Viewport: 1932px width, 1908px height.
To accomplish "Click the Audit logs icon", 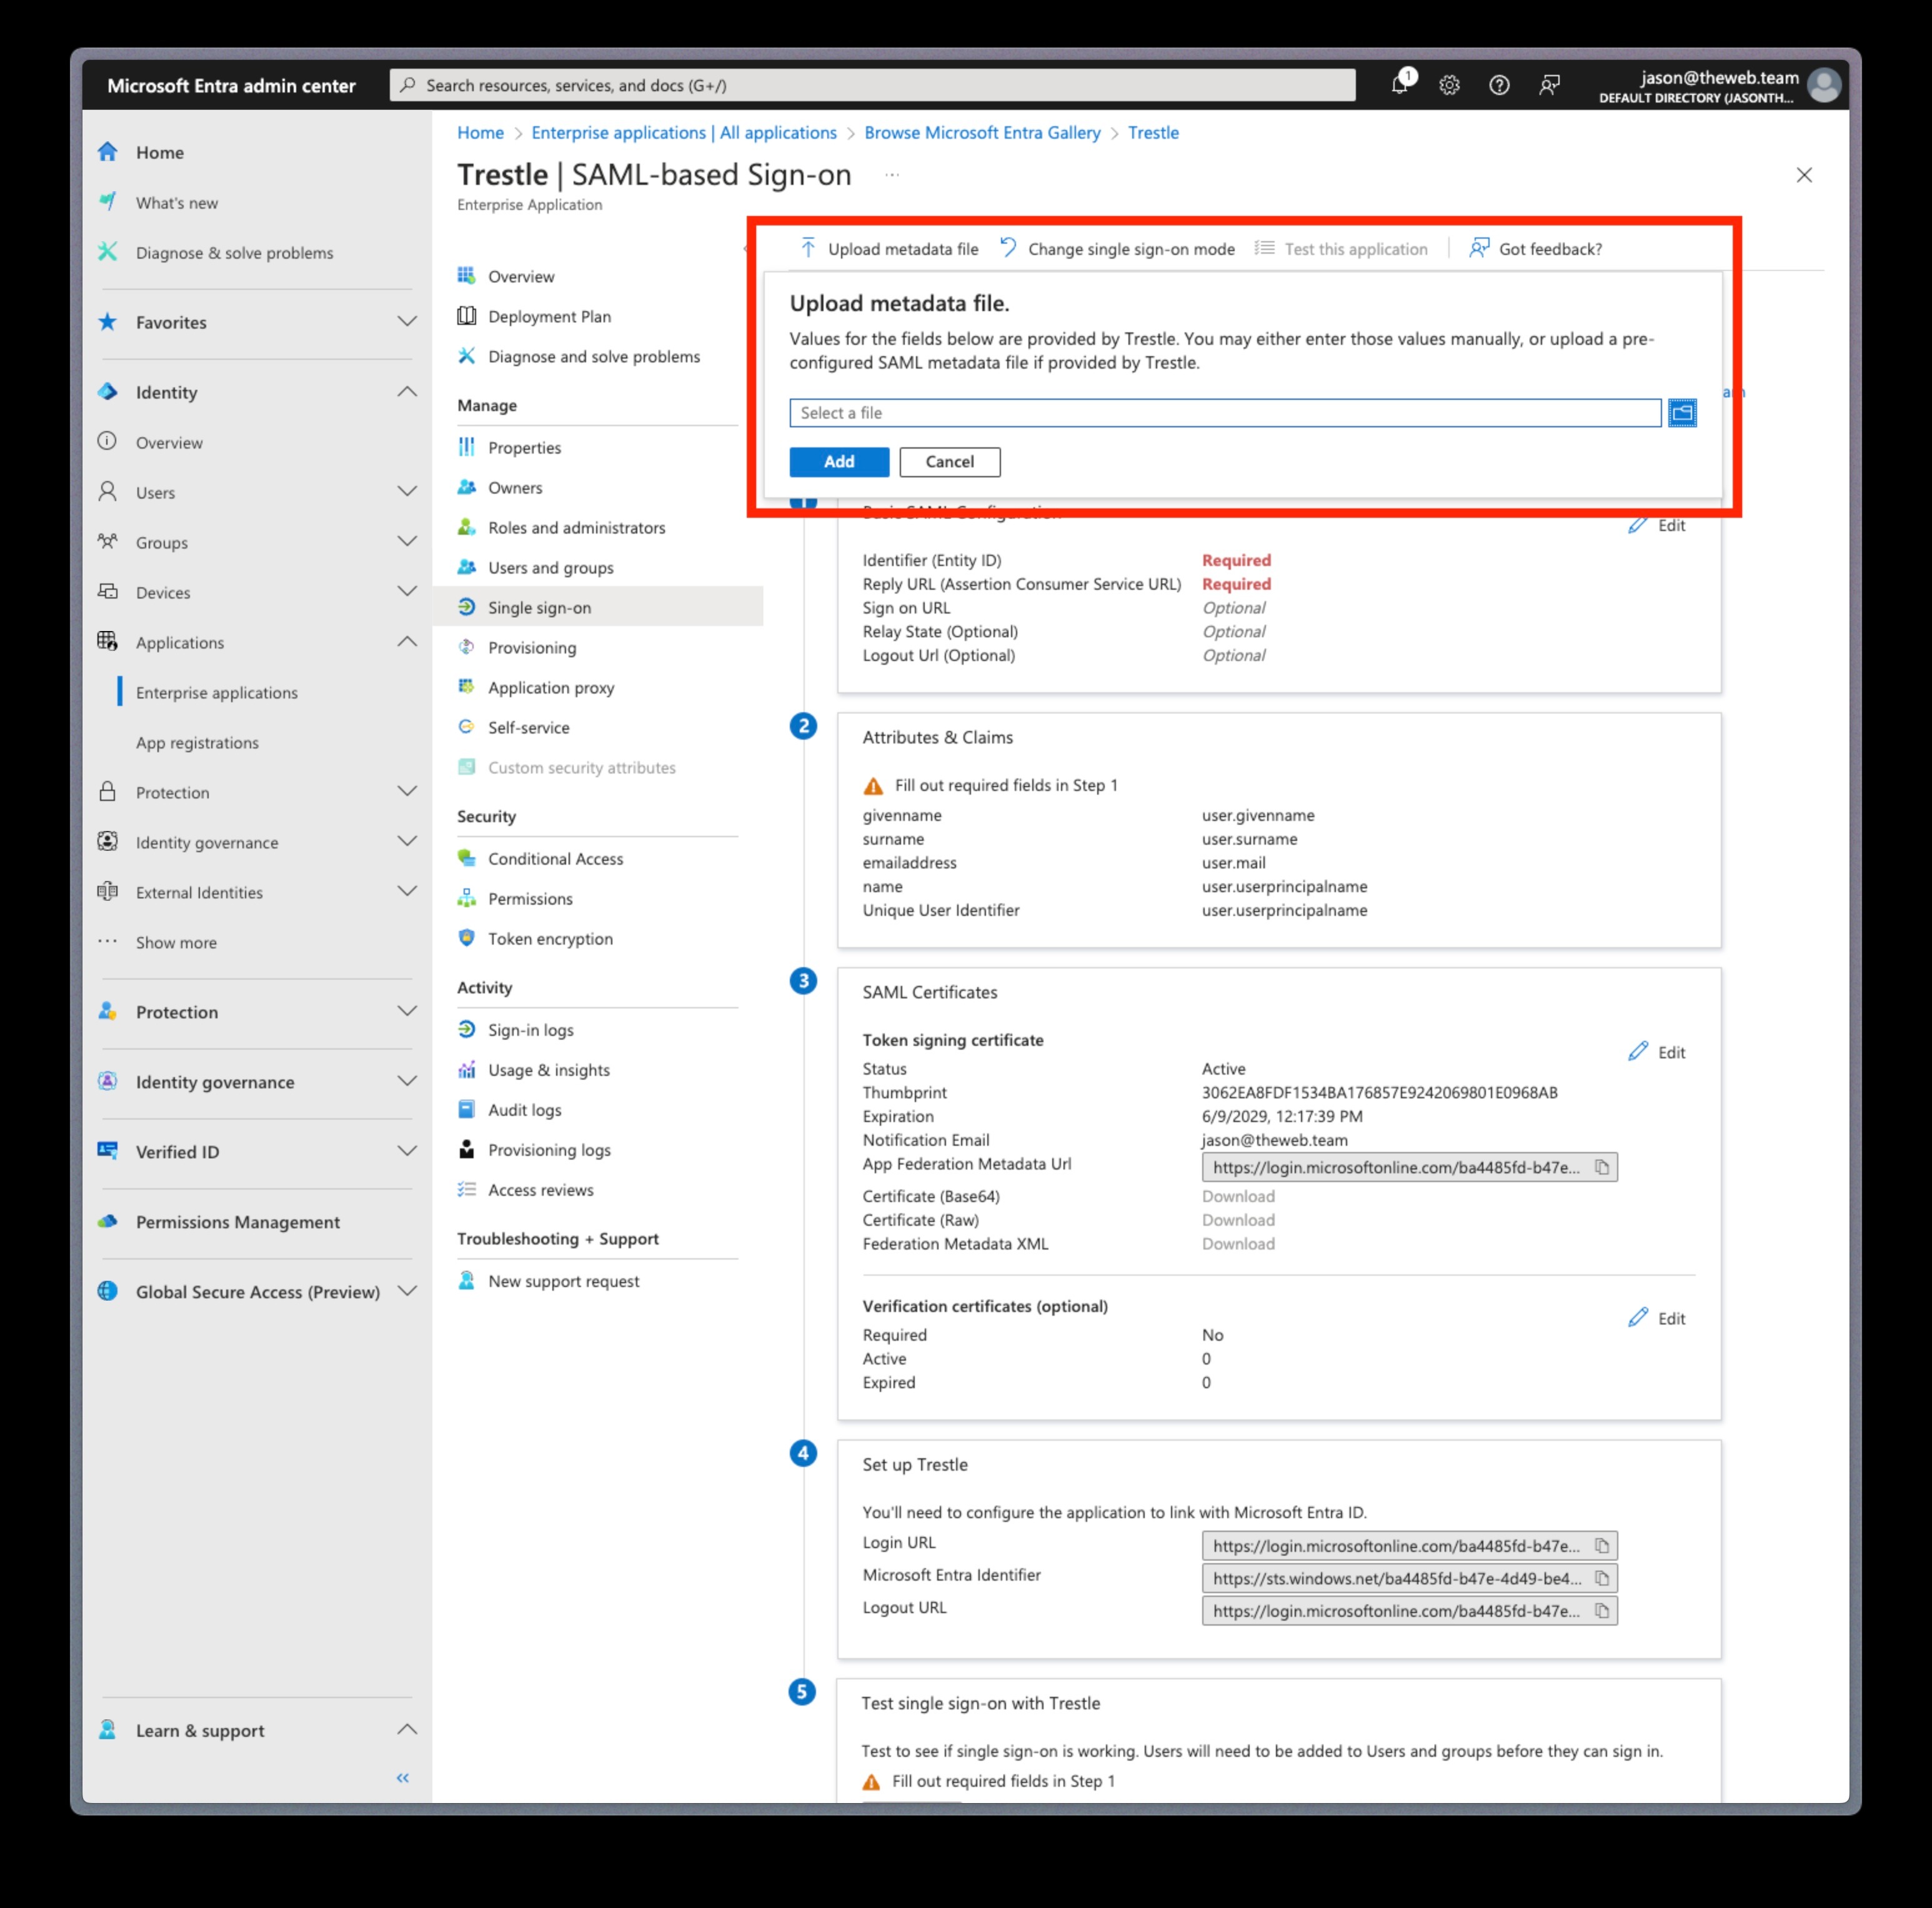I will pyautogui.click(x=466, y=1109).
